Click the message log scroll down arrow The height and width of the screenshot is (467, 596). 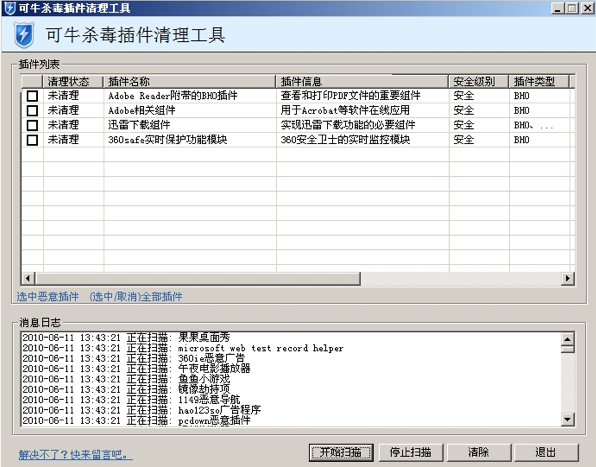[x=567, y=420]
